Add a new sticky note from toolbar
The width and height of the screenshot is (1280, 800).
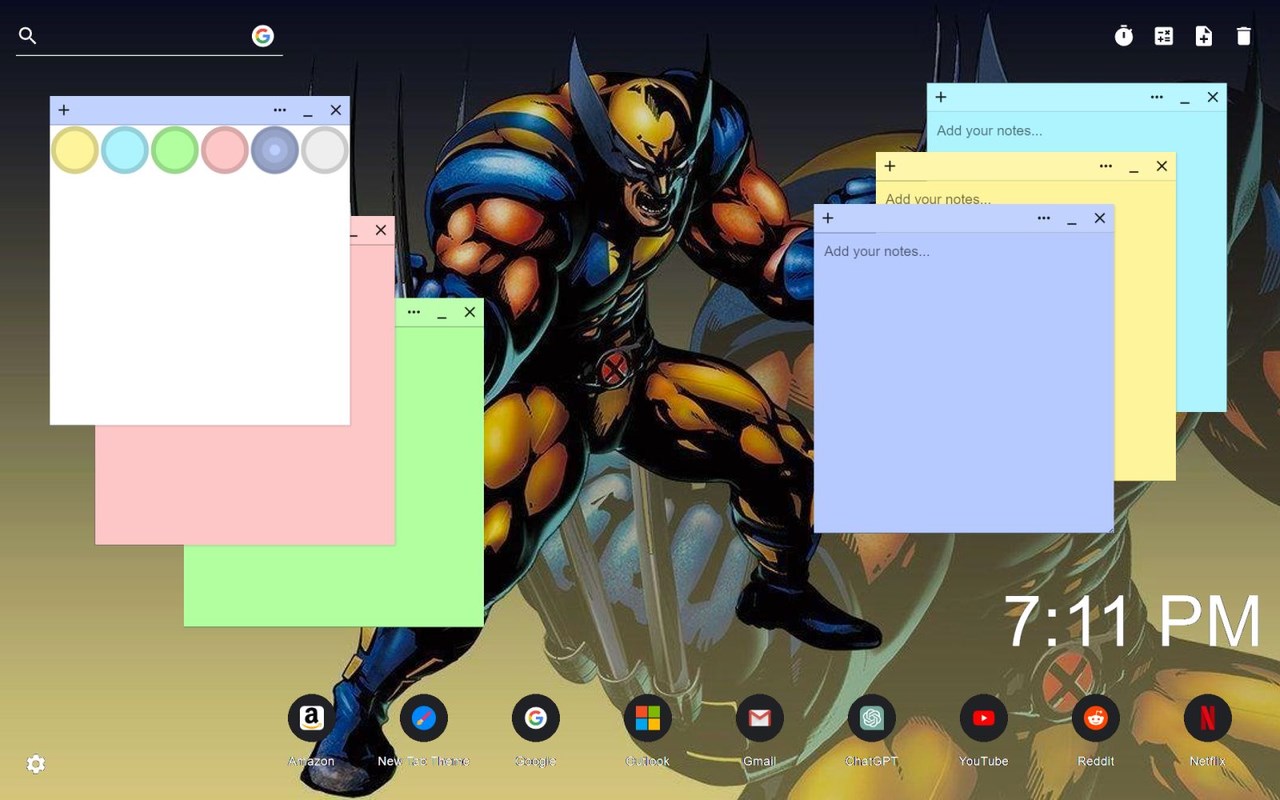point(1204,36)
